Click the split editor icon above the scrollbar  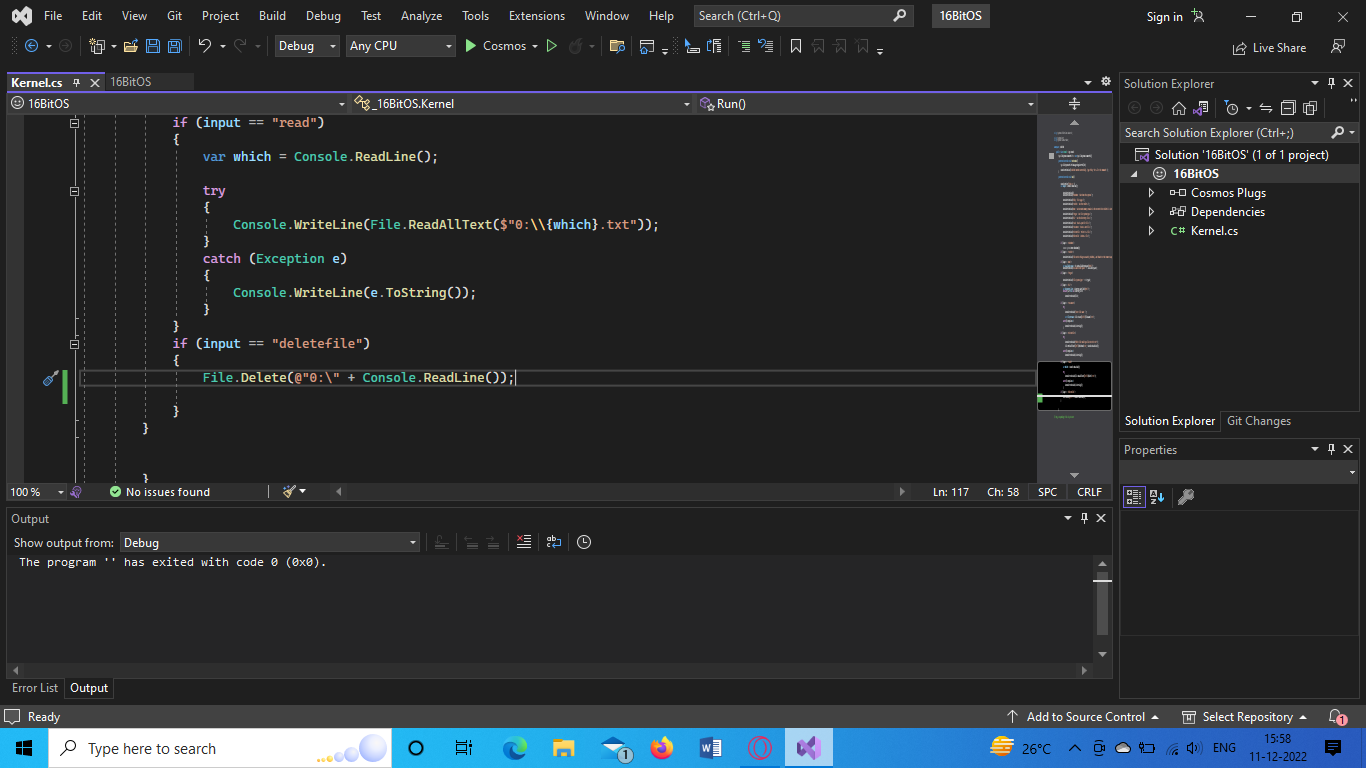click(x=1074, y=102)
